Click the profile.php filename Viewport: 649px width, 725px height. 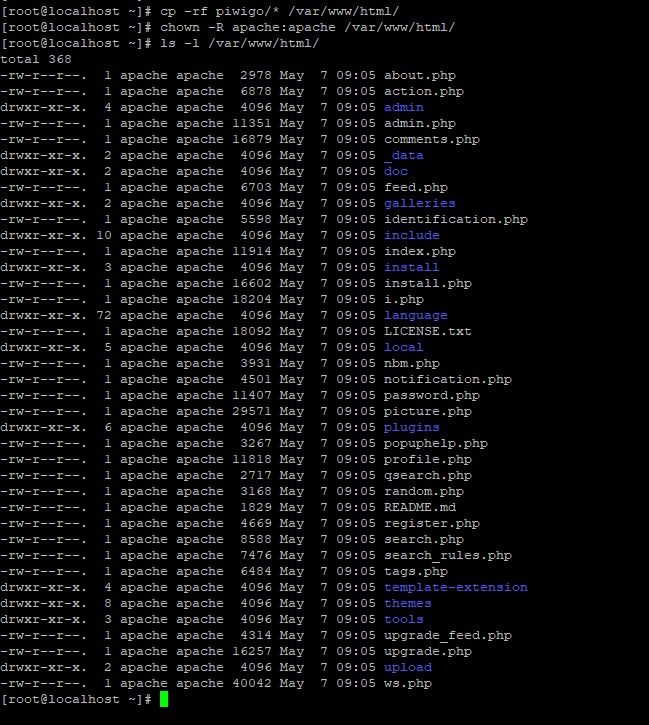[428, 460]
